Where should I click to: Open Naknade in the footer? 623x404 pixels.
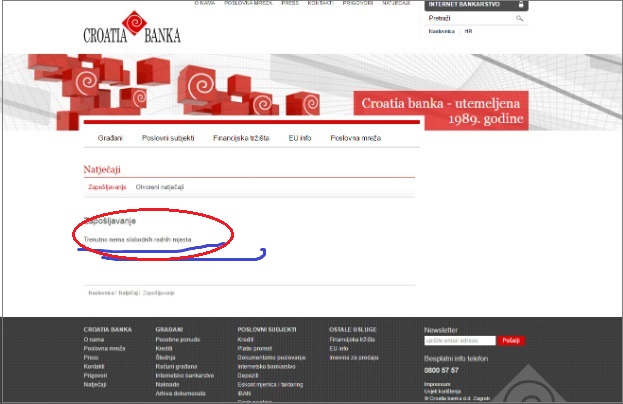(x=167, y=385)
